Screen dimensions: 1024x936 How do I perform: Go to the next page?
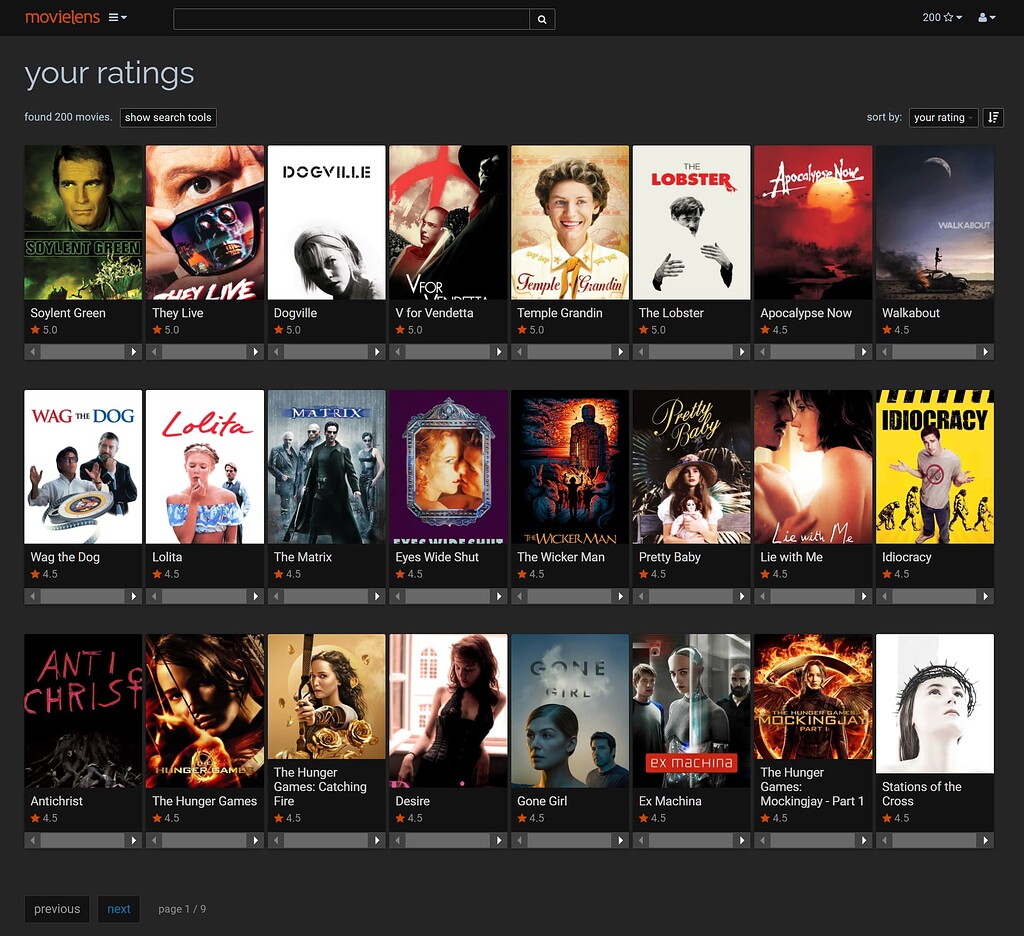pos(119,909)
